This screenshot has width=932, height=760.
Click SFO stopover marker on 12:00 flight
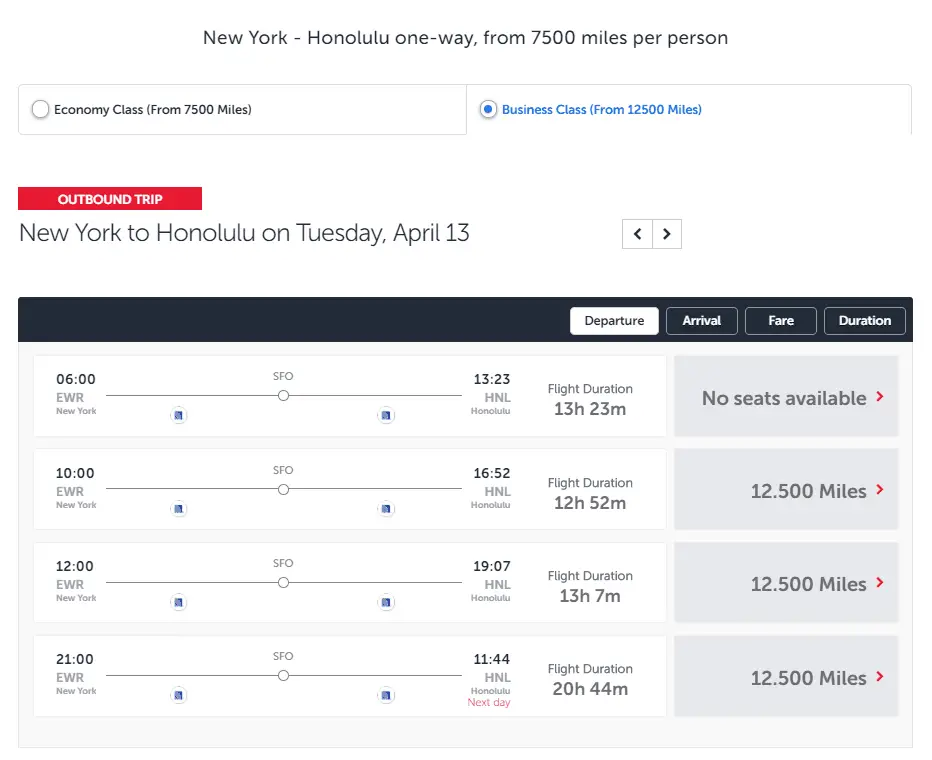283,583
